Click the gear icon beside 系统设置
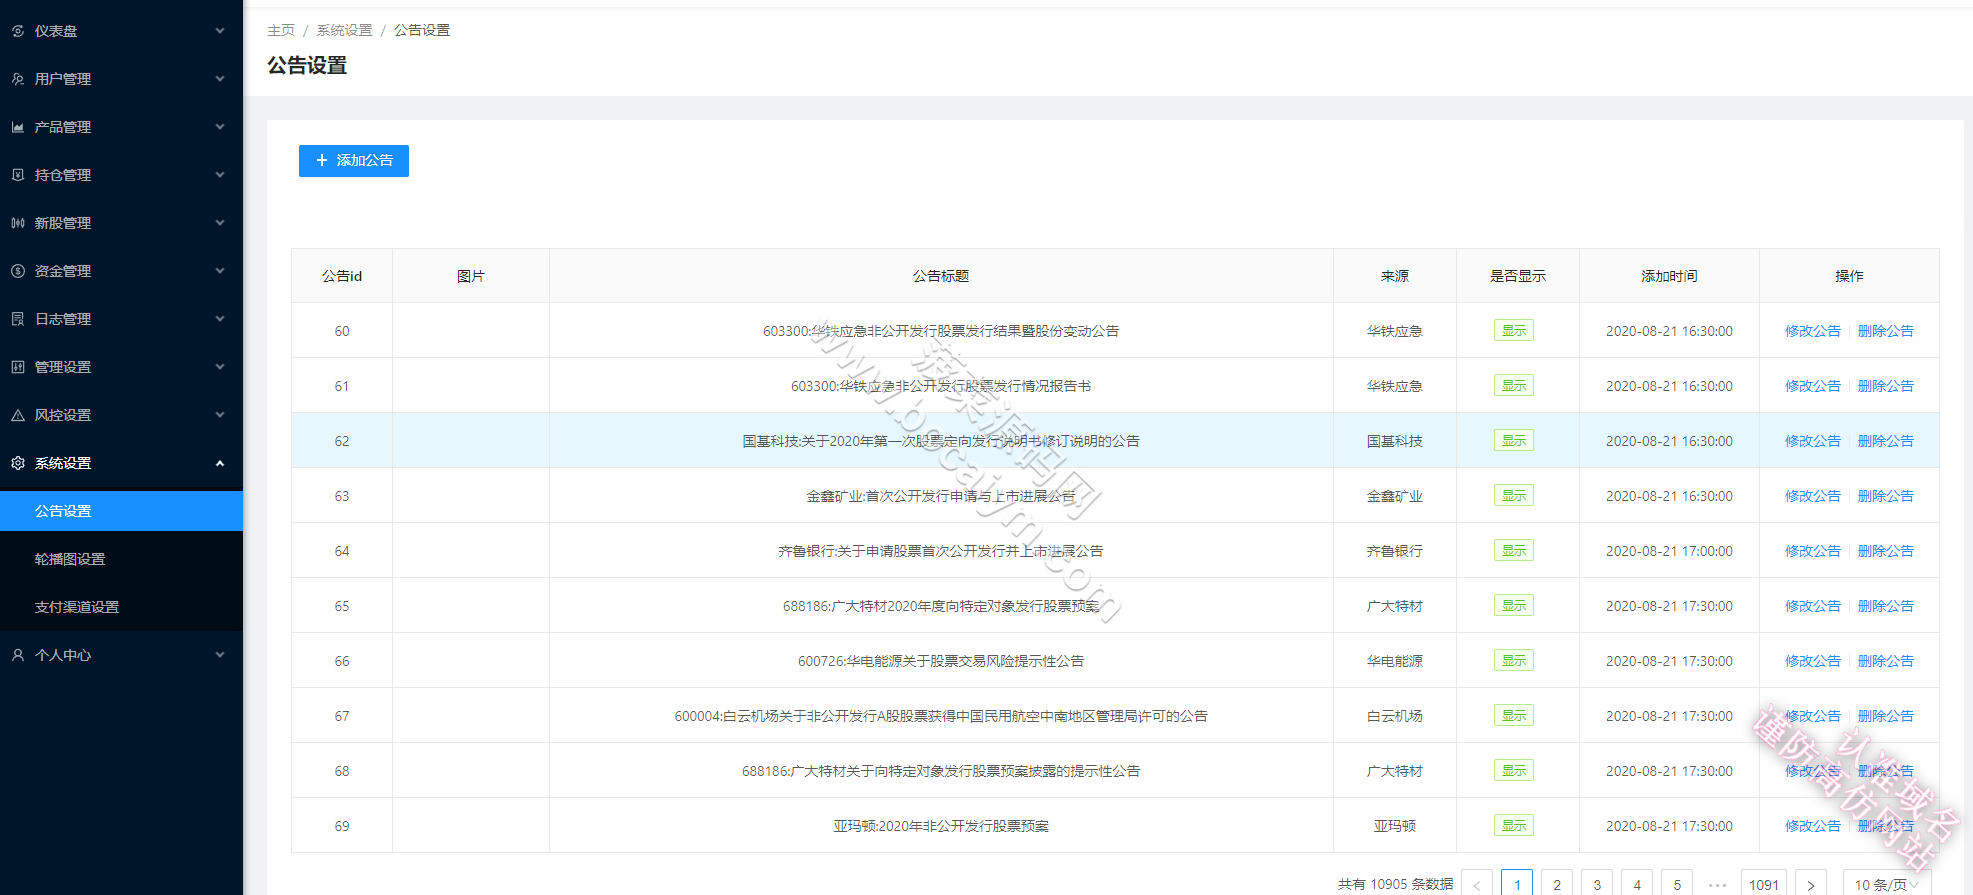1973x895 pixels. click(x=18, y=463)
